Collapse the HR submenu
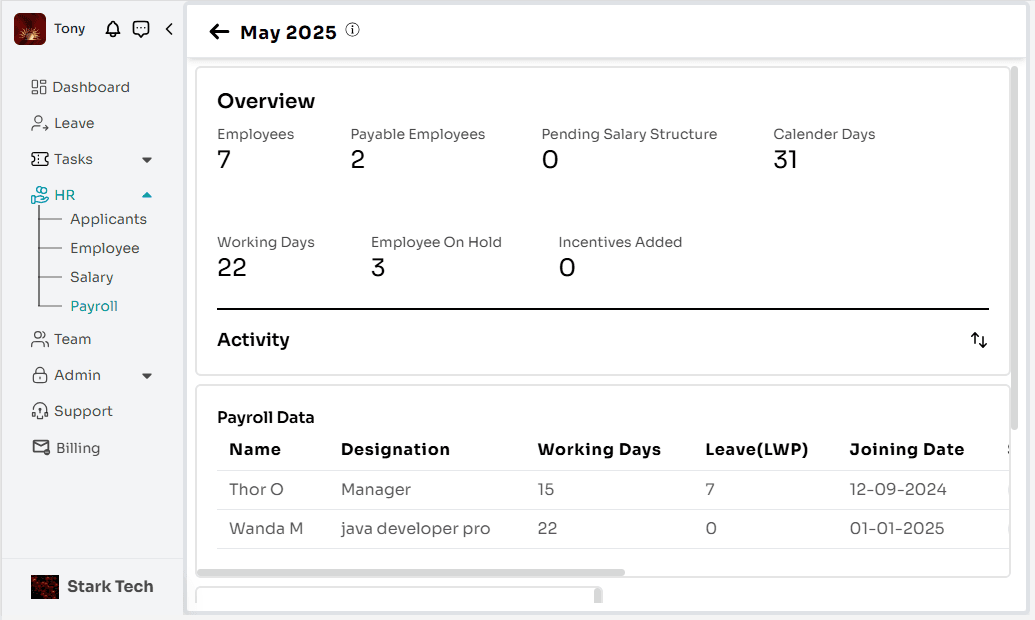The height and width of the screenshot is (620, 1035). click(x=147, y=194)
